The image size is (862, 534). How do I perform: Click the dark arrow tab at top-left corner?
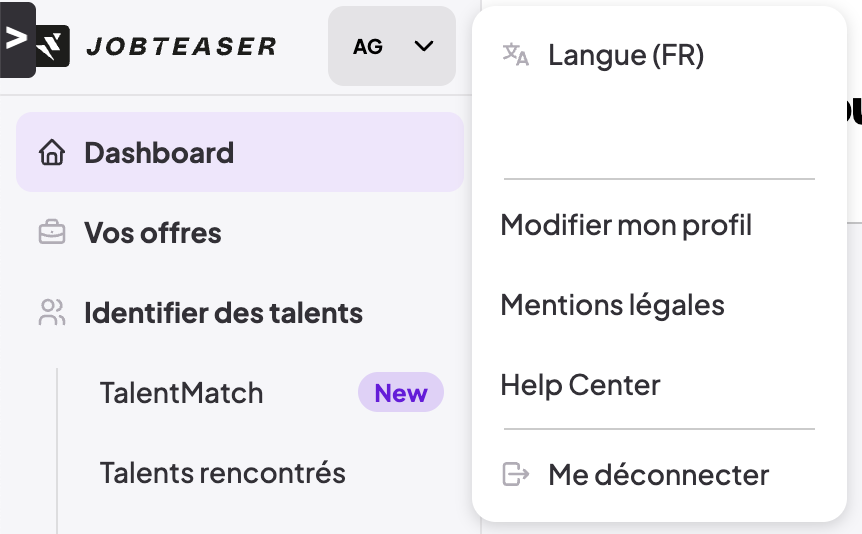click(x=17, y=40)
